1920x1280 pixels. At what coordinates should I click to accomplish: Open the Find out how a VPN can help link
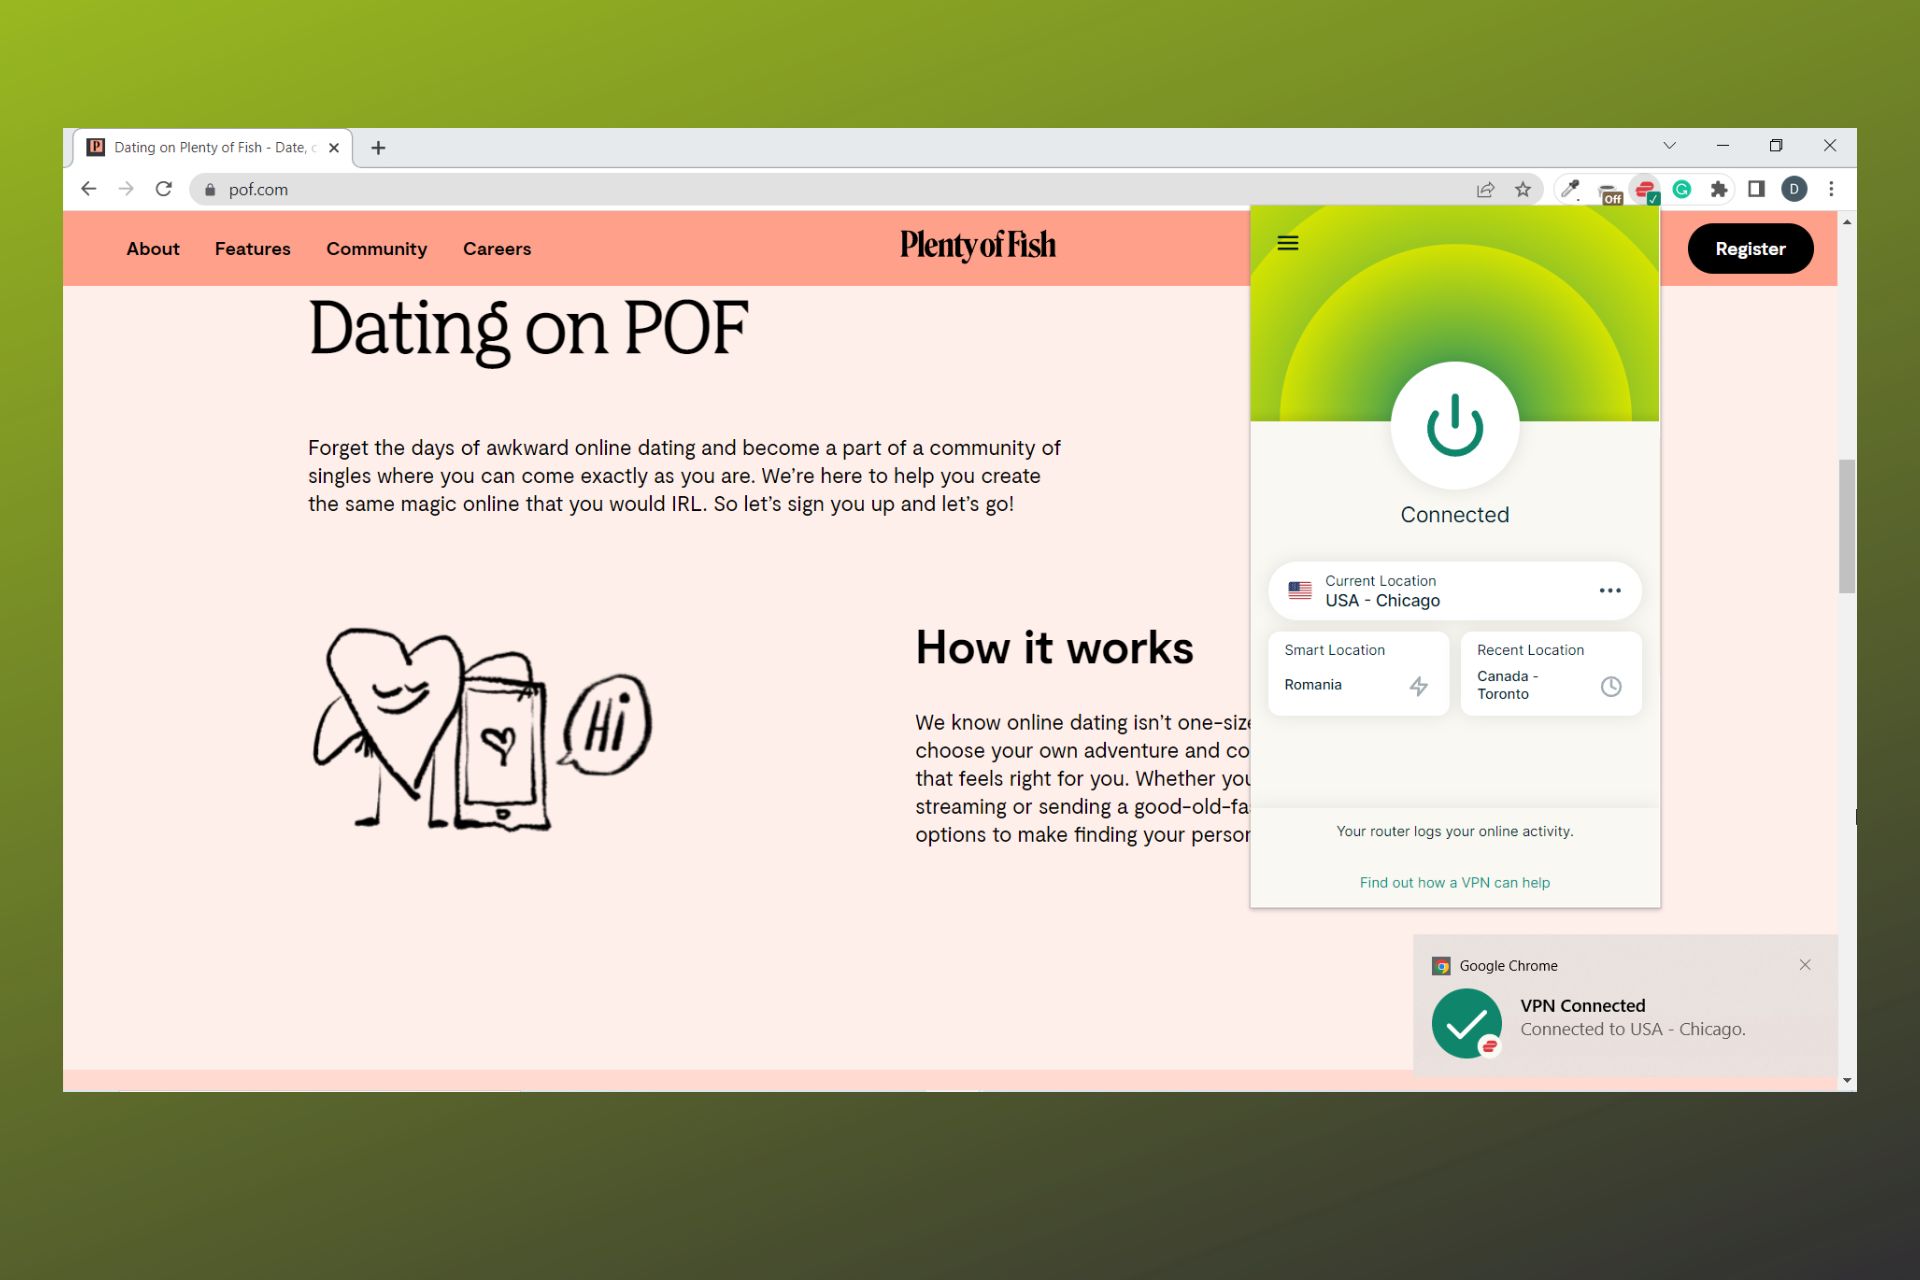pyautogui.click(x=1454, y=882)
